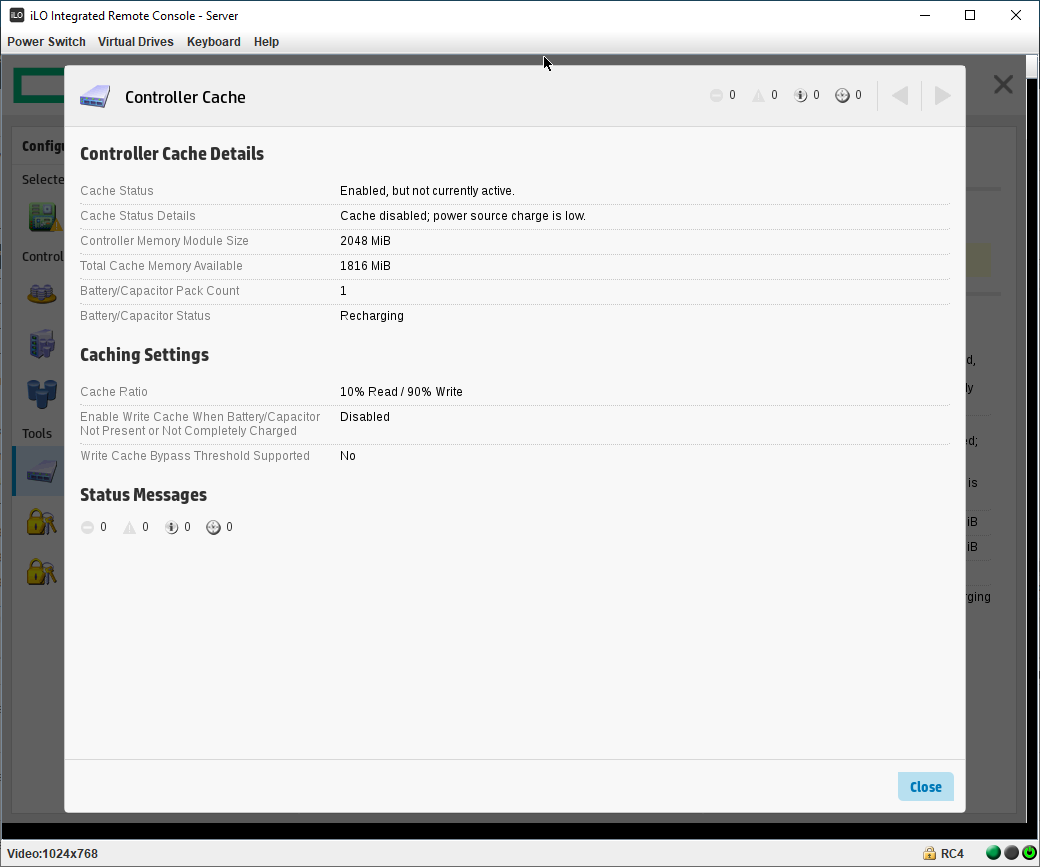1040x867 pixels.
Task: Open the Keyboard menu
Action: (x=213, y=41)
